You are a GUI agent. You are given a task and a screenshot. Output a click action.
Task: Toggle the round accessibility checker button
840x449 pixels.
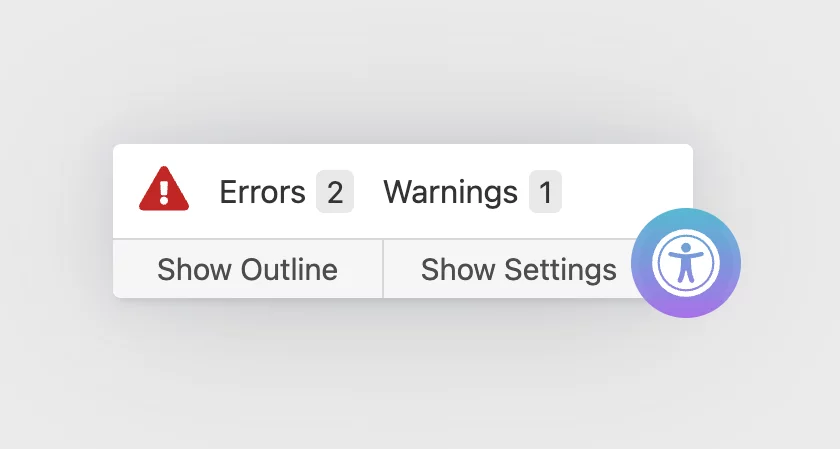(686, 263)
